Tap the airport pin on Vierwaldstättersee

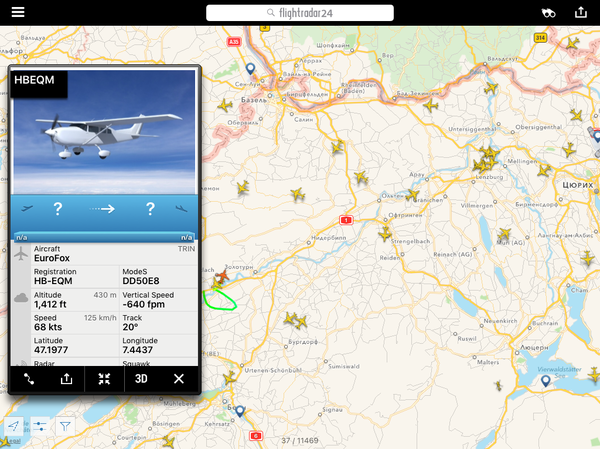click(546, 381)
